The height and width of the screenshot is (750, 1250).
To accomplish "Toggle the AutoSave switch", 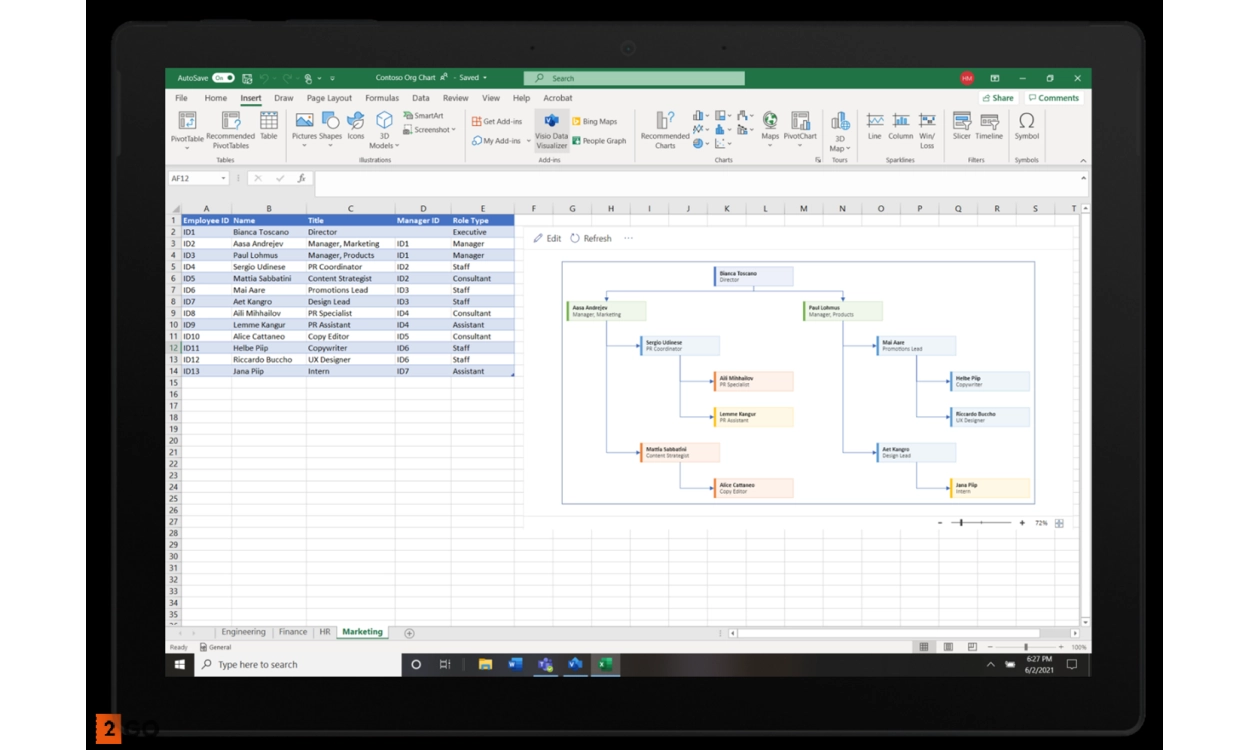I will pos(223,78).
